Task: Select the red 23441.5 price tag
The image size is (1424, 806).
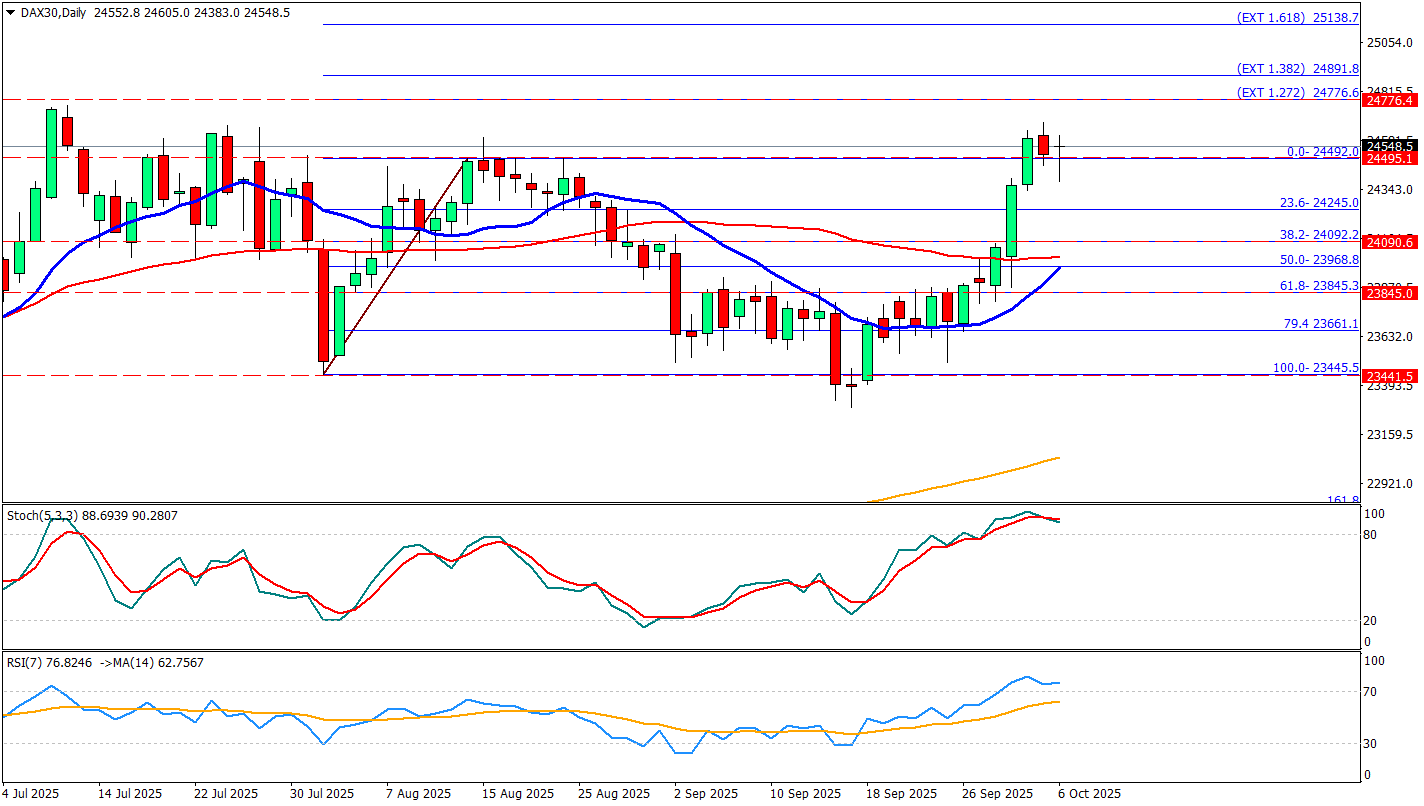Action: point(1390,376)
